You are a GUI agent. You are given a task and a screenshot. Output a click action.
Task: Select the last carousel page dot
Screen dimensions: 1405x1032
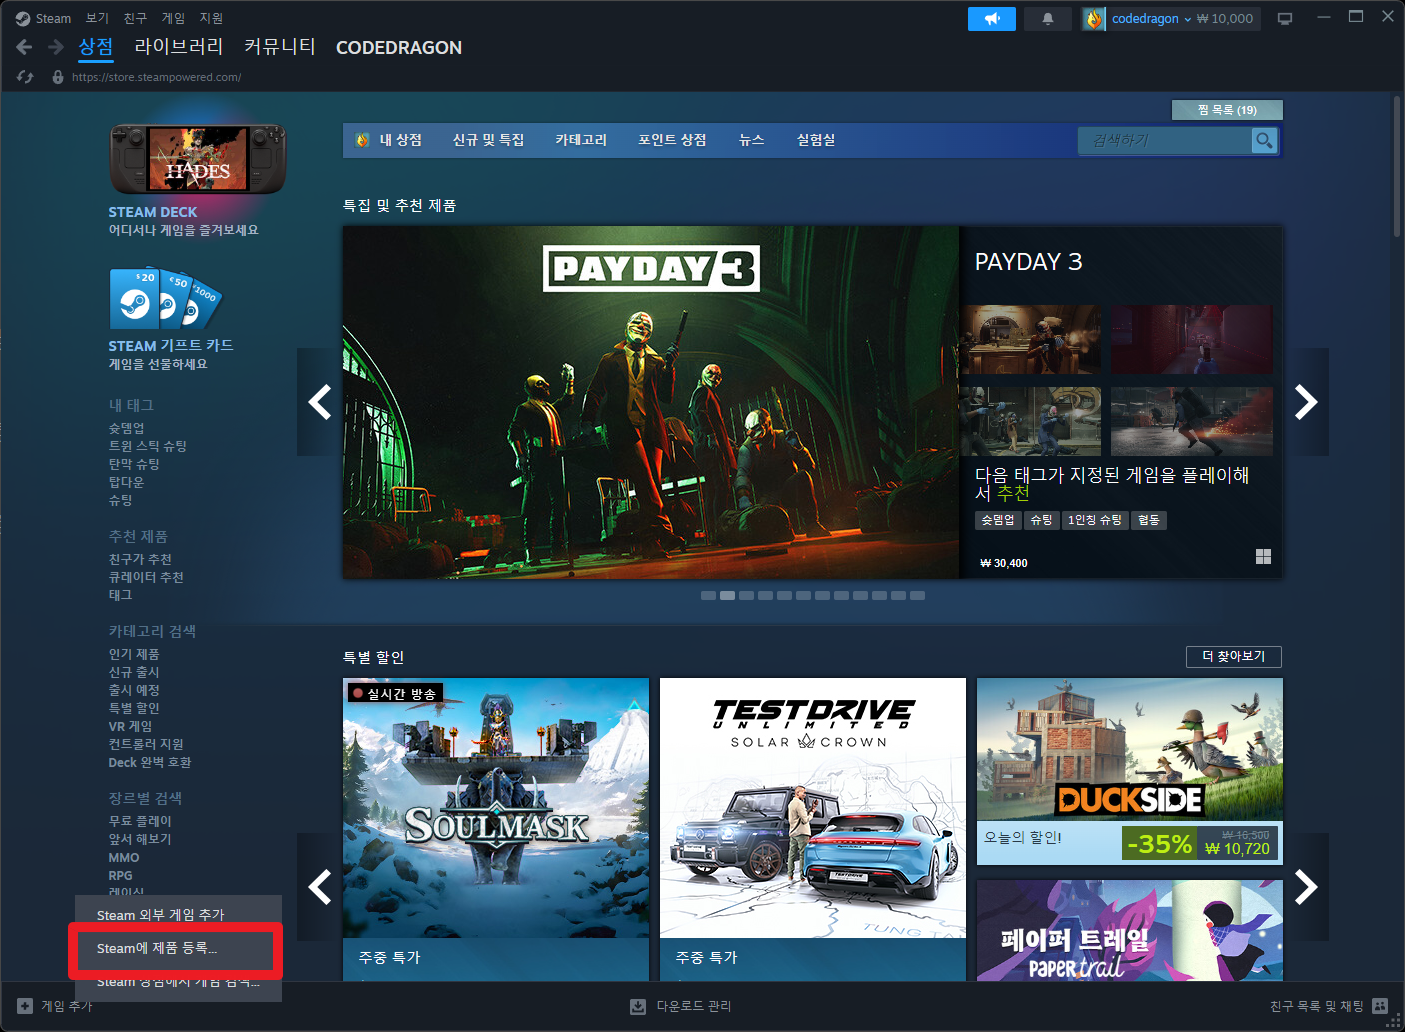tap(917, 595)
